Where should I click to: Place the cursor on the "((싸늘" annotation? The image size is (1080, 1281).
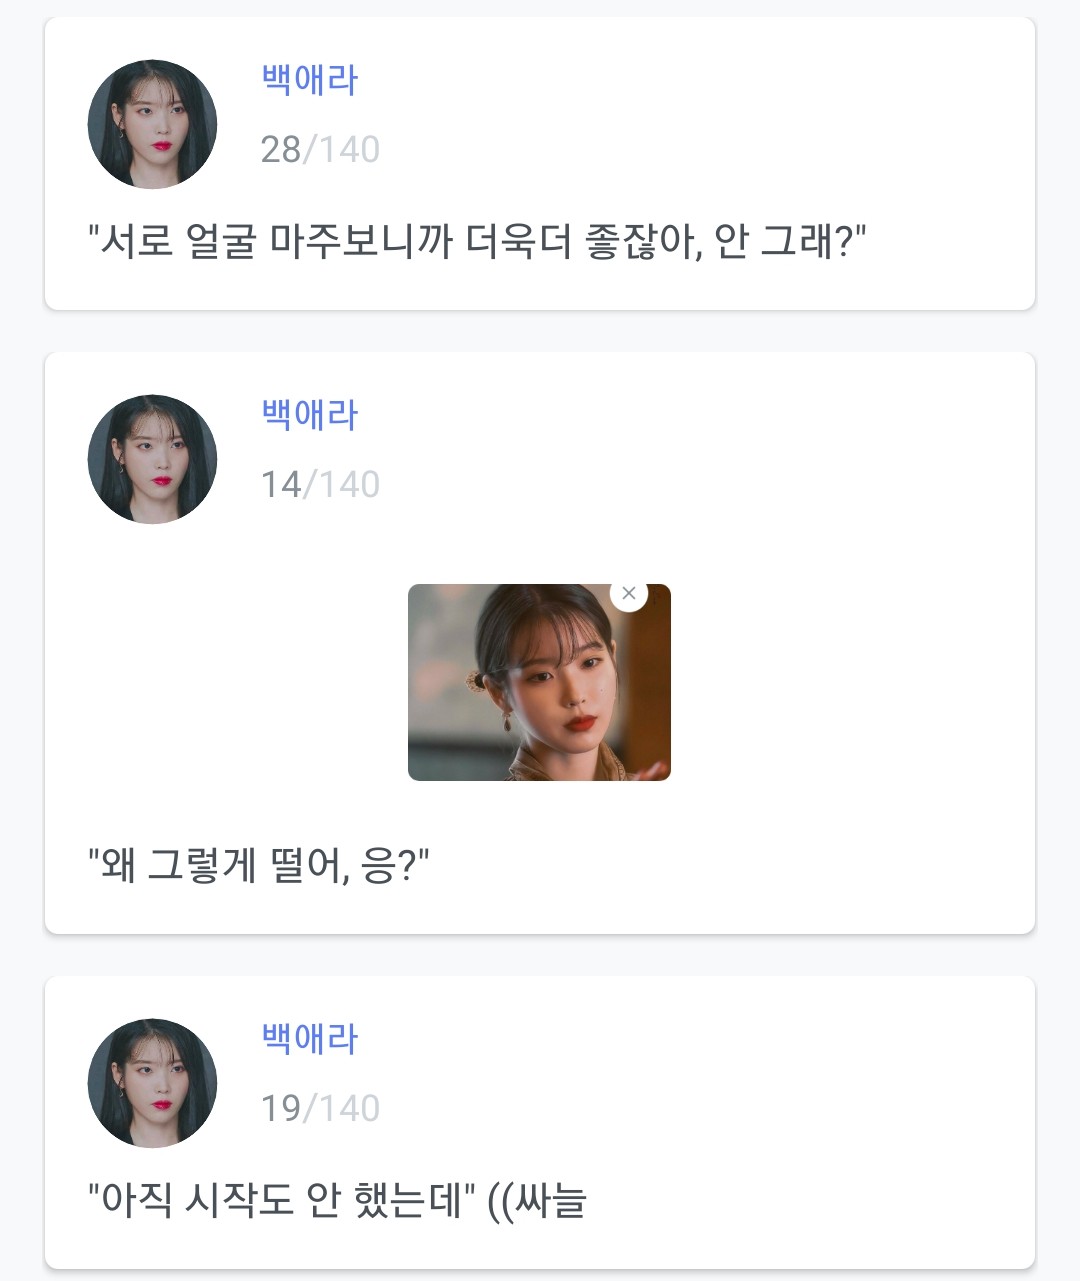click(537, 1200)
